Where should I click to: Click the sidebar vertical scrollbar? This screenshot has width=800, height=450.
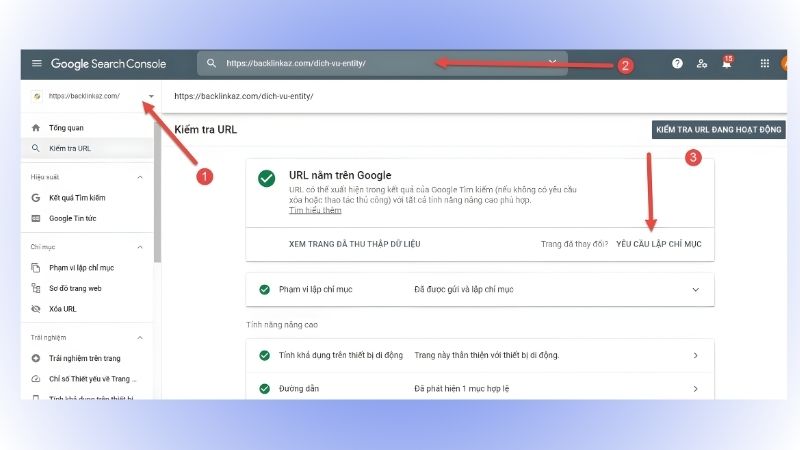[157, 191]
